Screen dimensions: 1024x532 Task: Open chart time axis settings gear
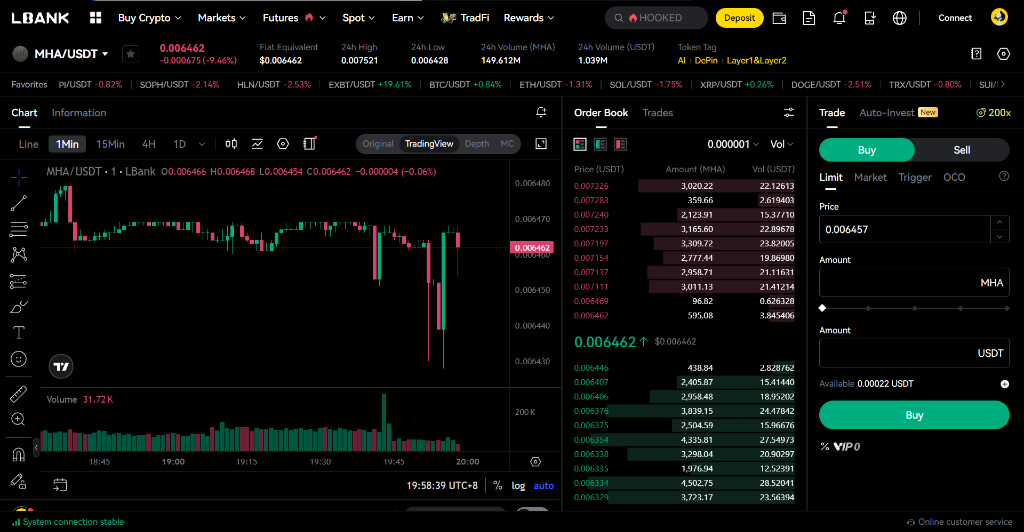click(536, 462)
